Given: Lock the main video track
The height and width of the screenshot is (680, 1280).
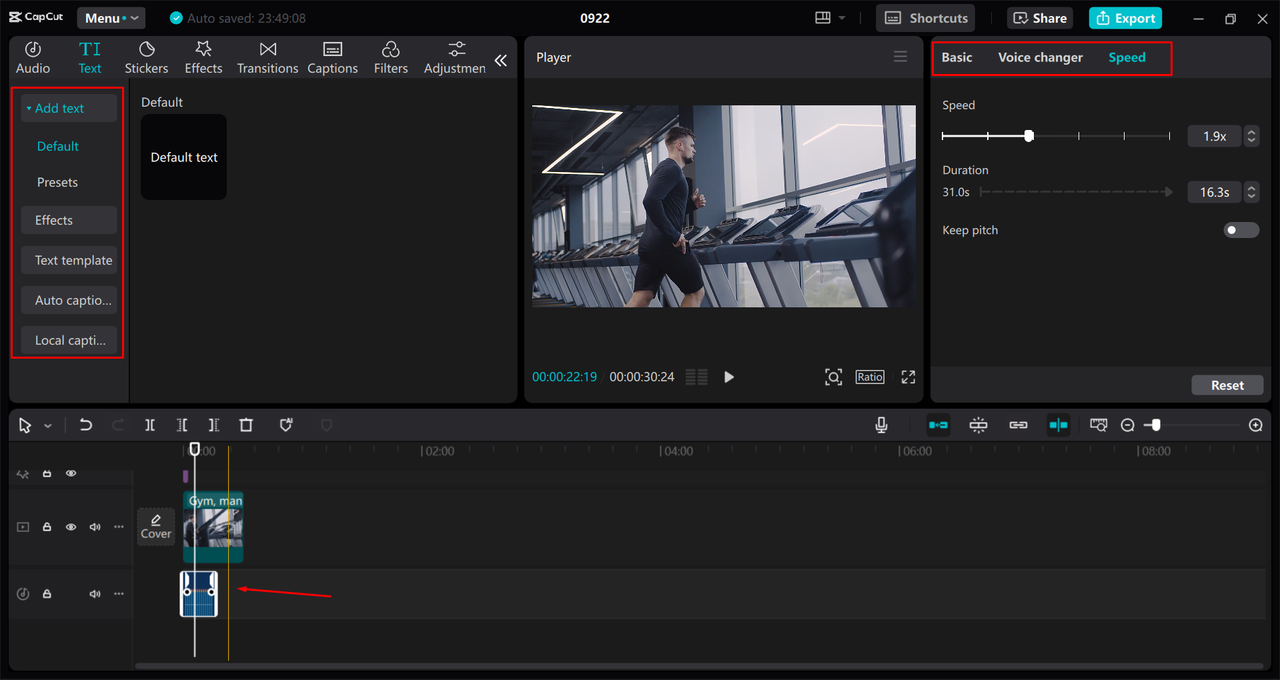Looking at the screenshot, I should [x=47, y=527].
